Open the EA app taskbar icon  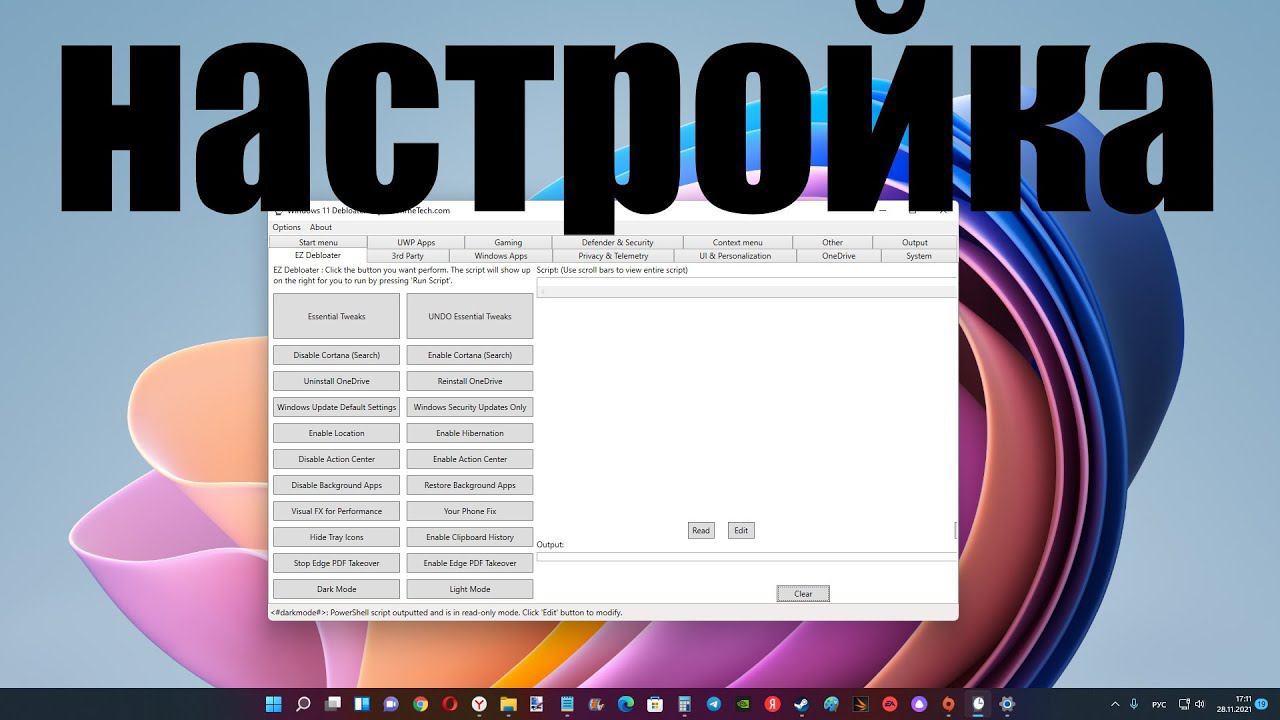pyautogui.click(x=890, y=704)
